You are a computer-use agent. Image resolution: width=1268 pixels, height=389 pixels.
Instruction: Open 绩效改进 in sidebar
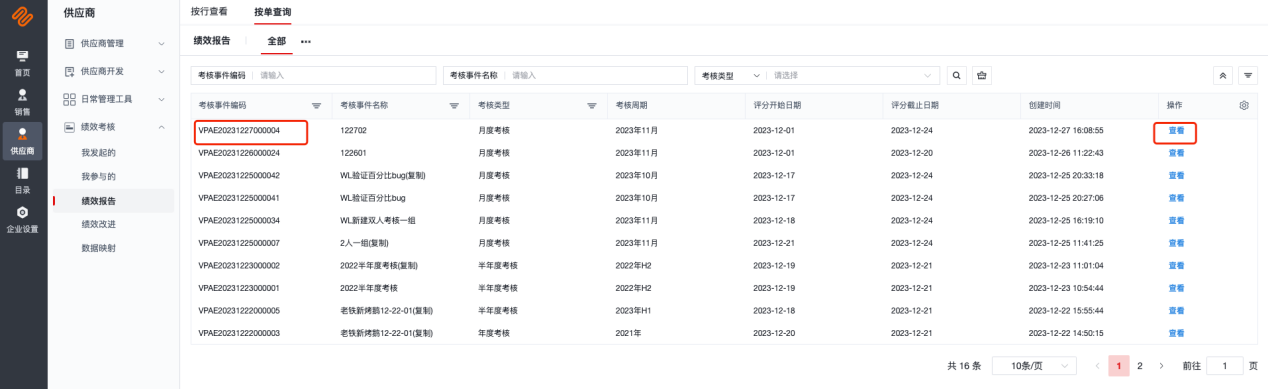point(99,224)
